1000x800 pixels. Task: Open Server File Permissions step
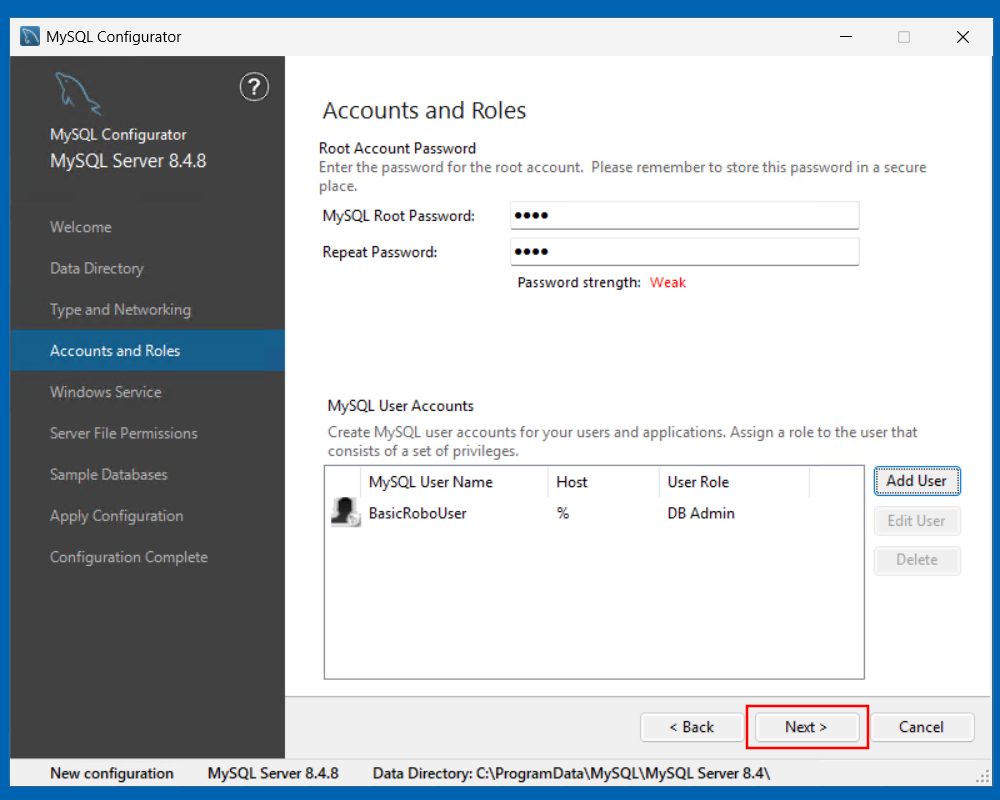coord(123,433)
